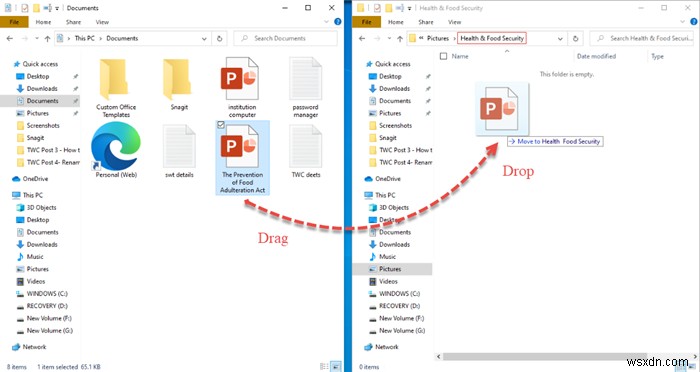Screen dimensions: 700x372
Task: Open the Share tab in Health & Food Security window
Action: (x=426, y=22)
